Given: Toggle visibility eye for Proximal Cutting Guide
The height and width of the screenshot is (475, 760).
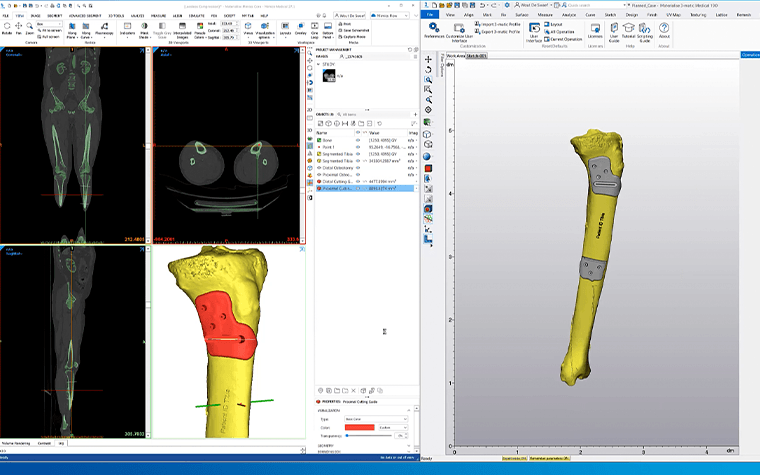Looking at the screenshot, I should click(x=358, y=188).
